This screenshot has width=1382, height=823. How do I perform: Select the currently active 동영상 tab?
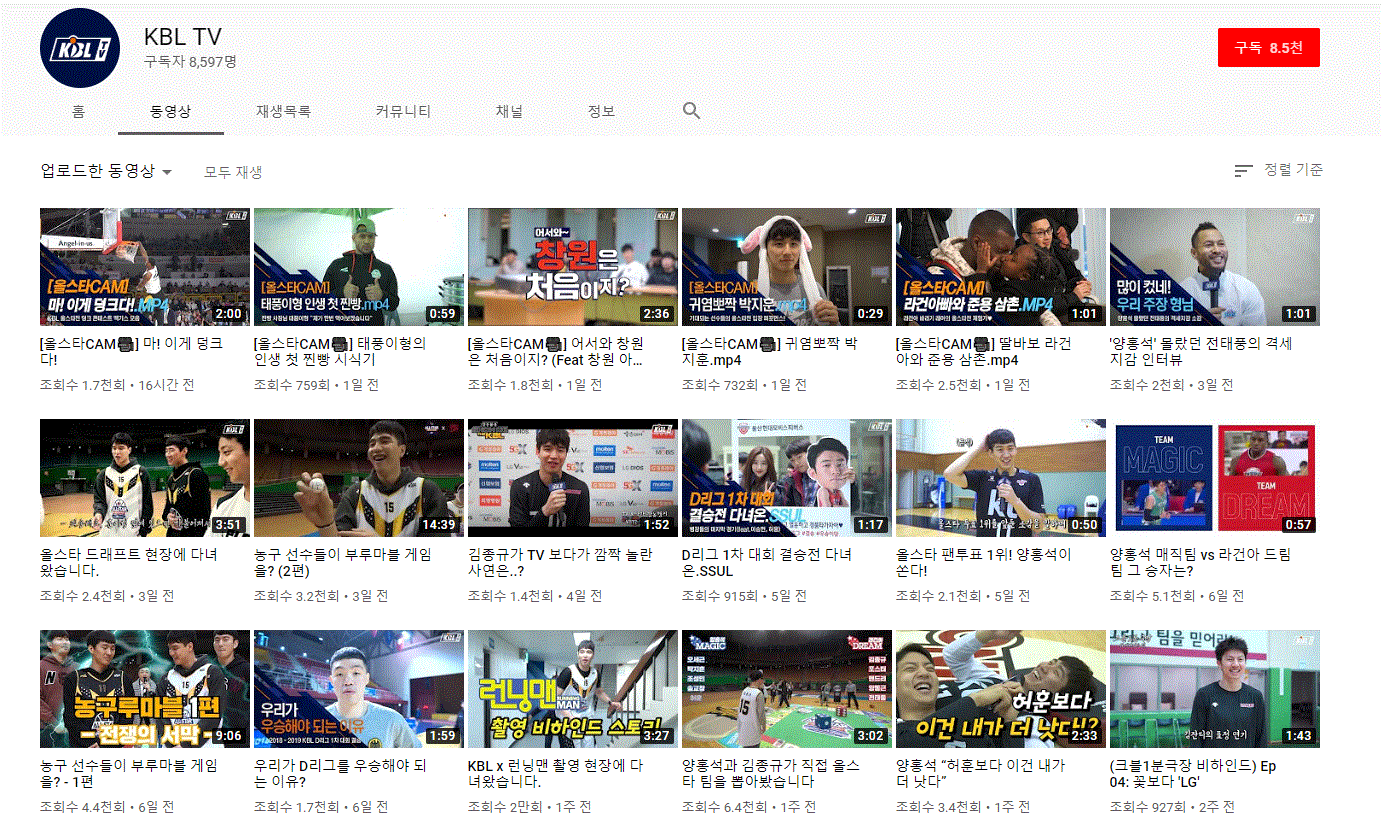click(170, 111)
